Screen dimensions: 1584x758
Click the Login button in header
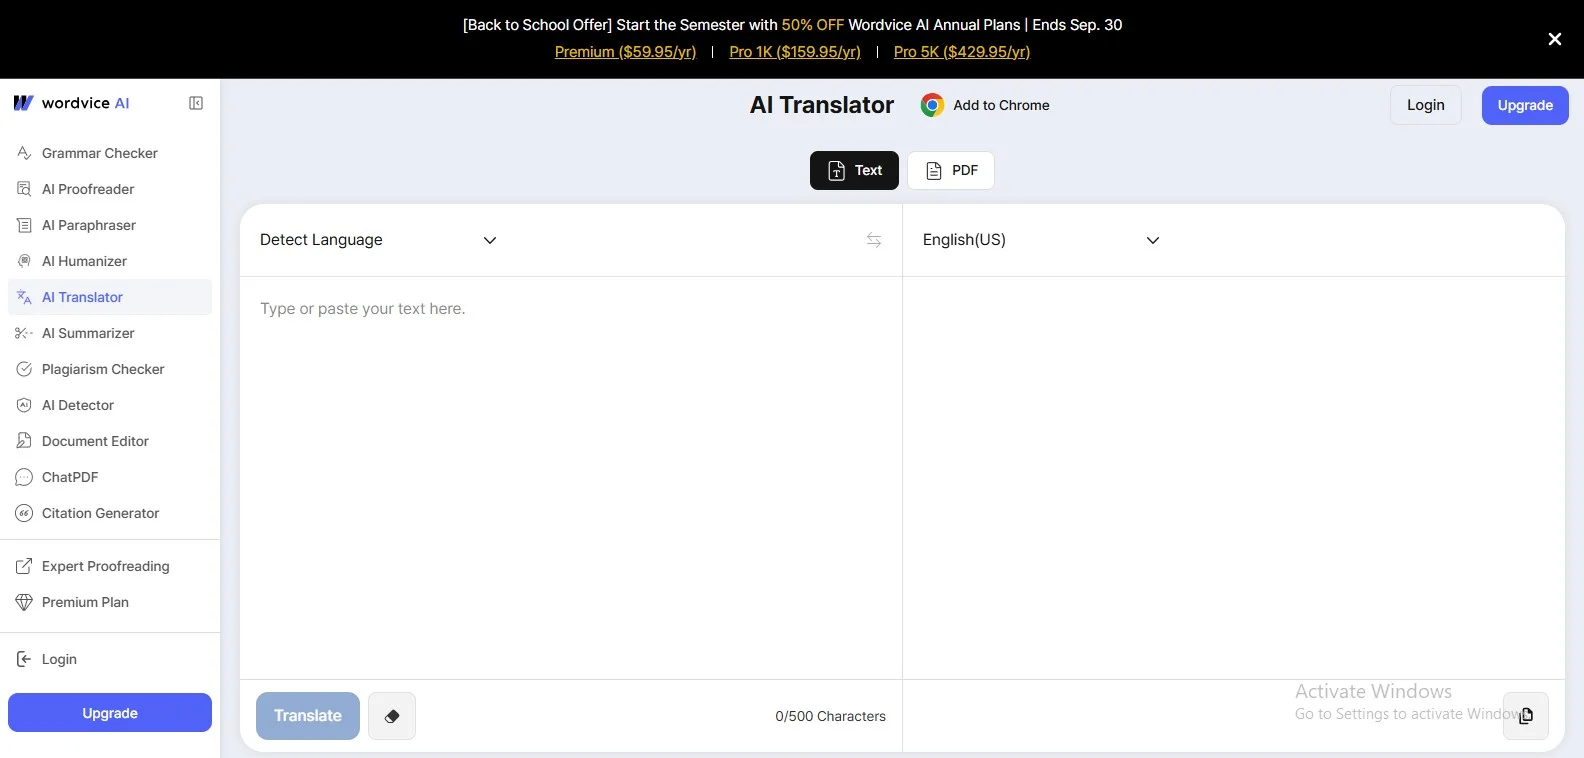(1426, 105)
